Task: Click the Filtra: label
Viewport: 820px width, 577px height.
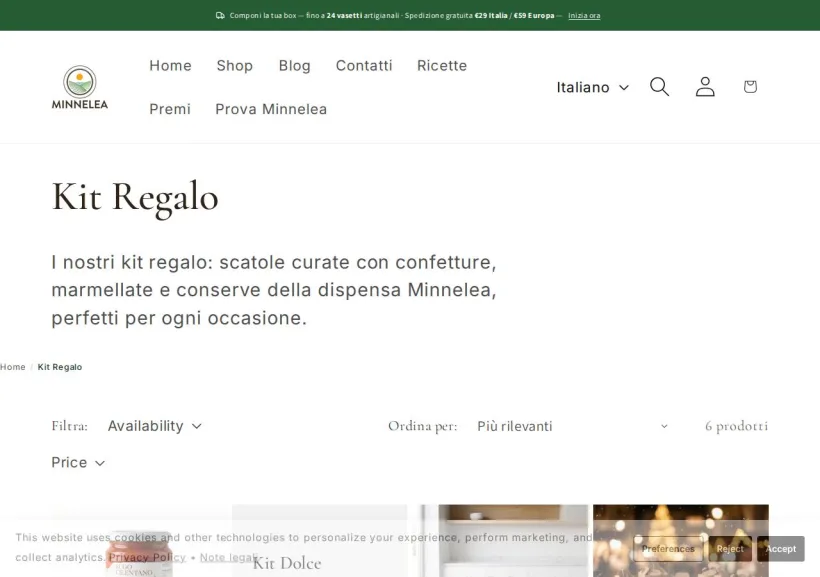Action: tap(70, 426)
